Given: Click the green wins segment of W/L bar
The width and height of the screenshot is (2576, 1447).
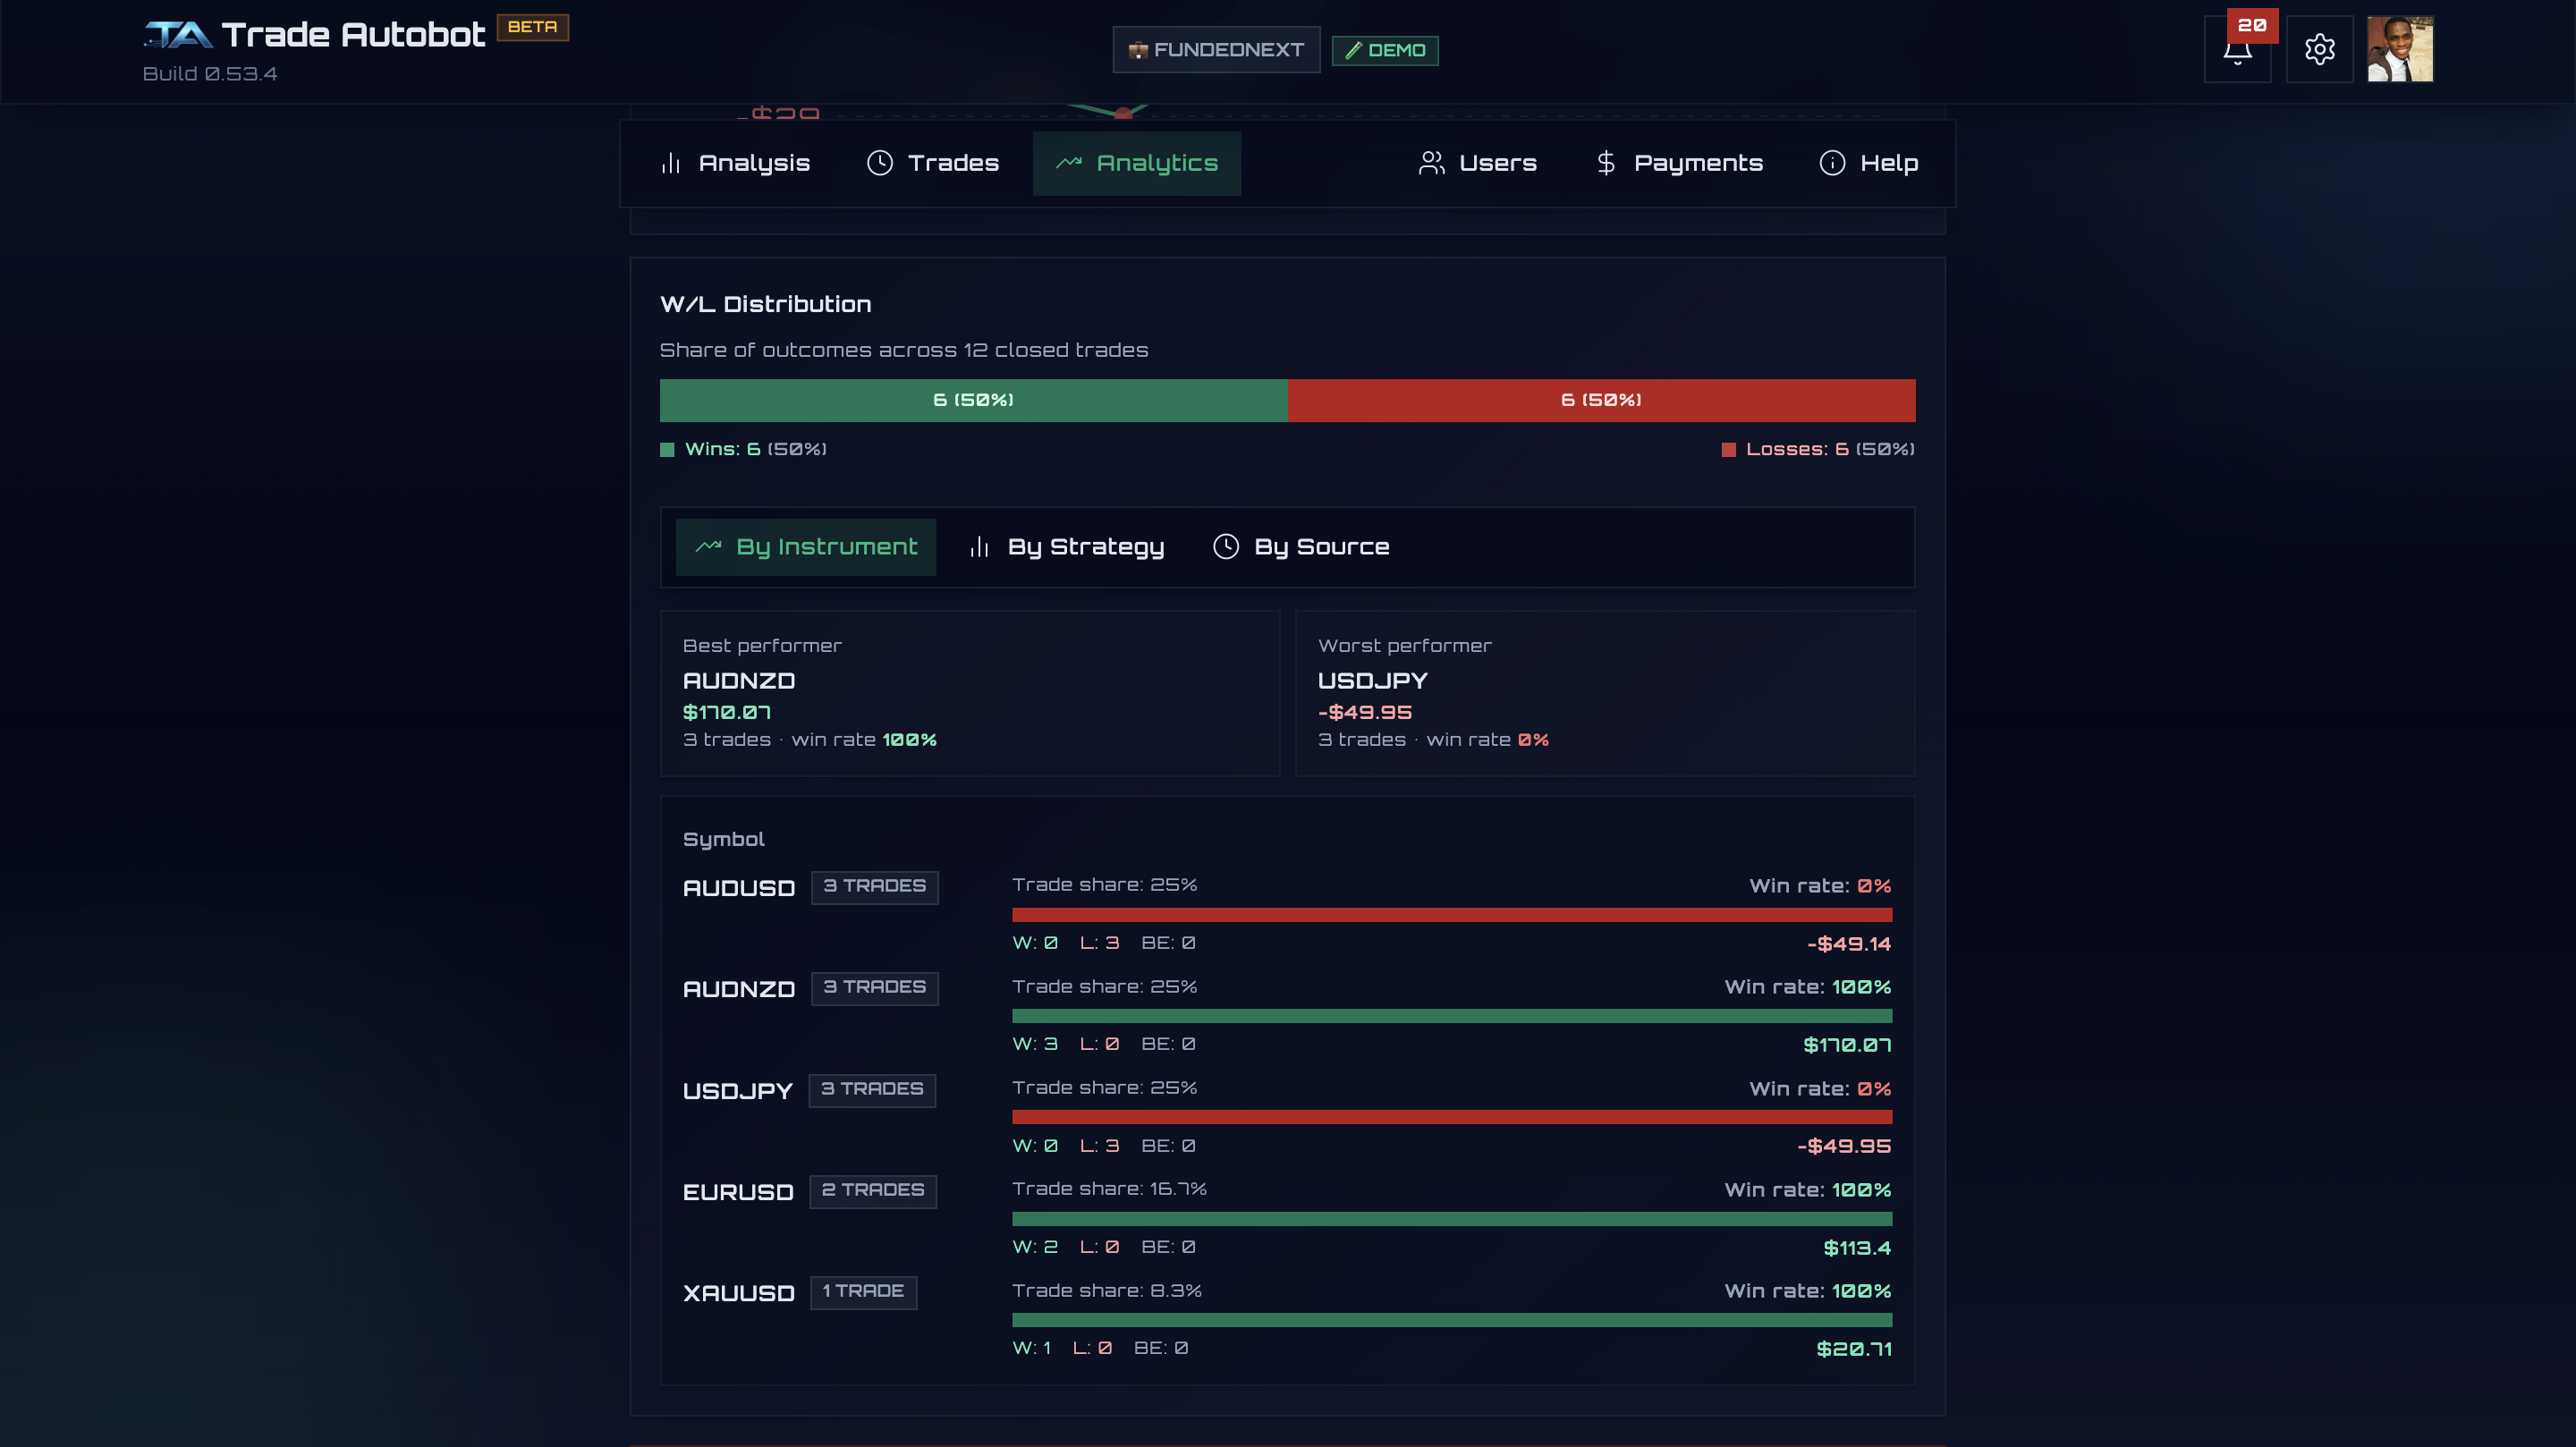Looking at the screenshot, I should 973,399.
